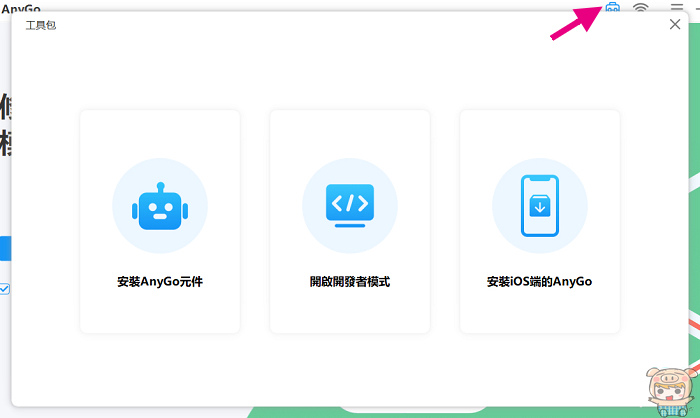Select 開啟開發者模式 label
Screen dimensions: 700x418
350,282
